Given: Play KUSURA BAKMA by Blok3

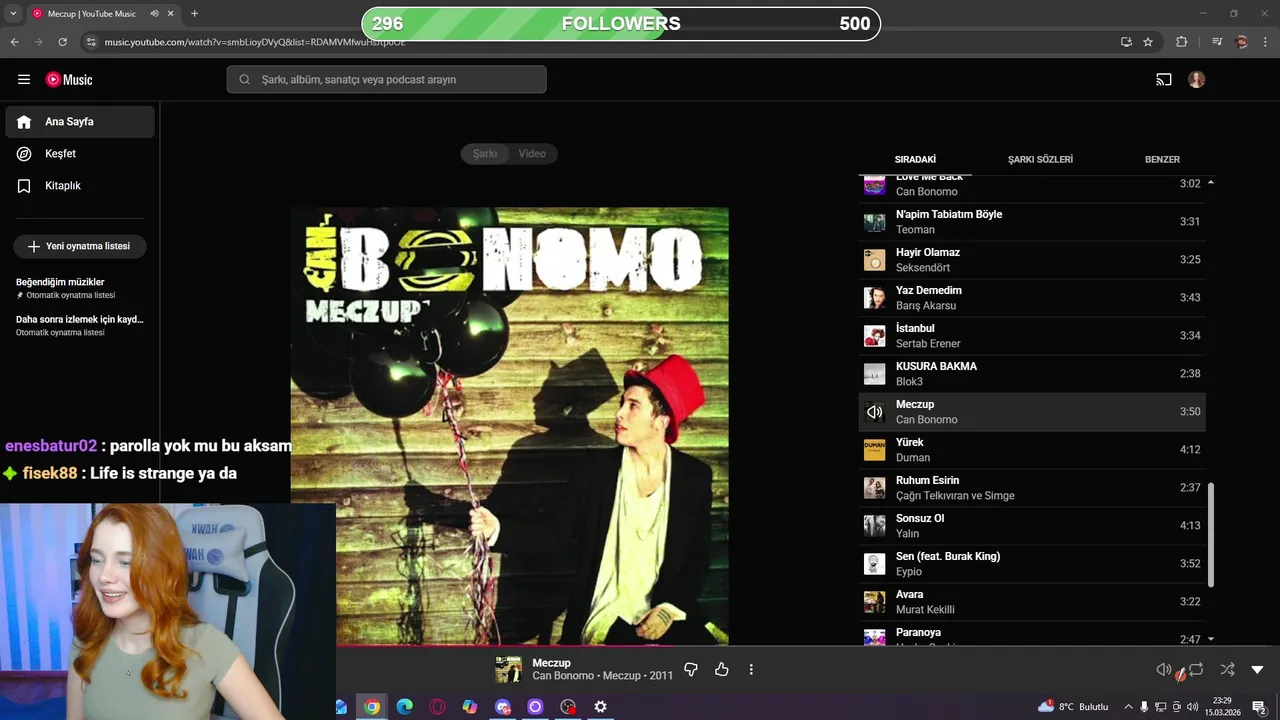Looking at the screenshot, I should point(1032,374).
